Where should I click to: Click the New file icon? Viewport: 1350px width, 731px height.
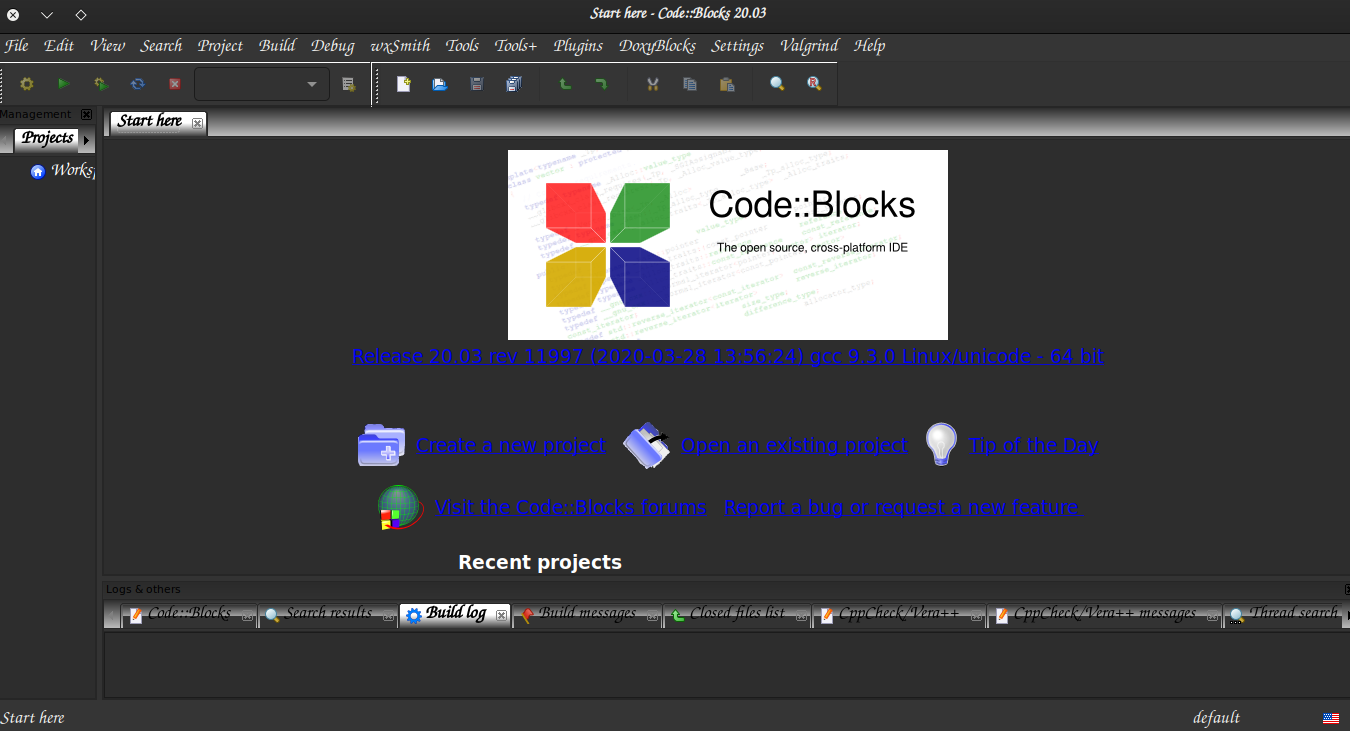[403, 85]
